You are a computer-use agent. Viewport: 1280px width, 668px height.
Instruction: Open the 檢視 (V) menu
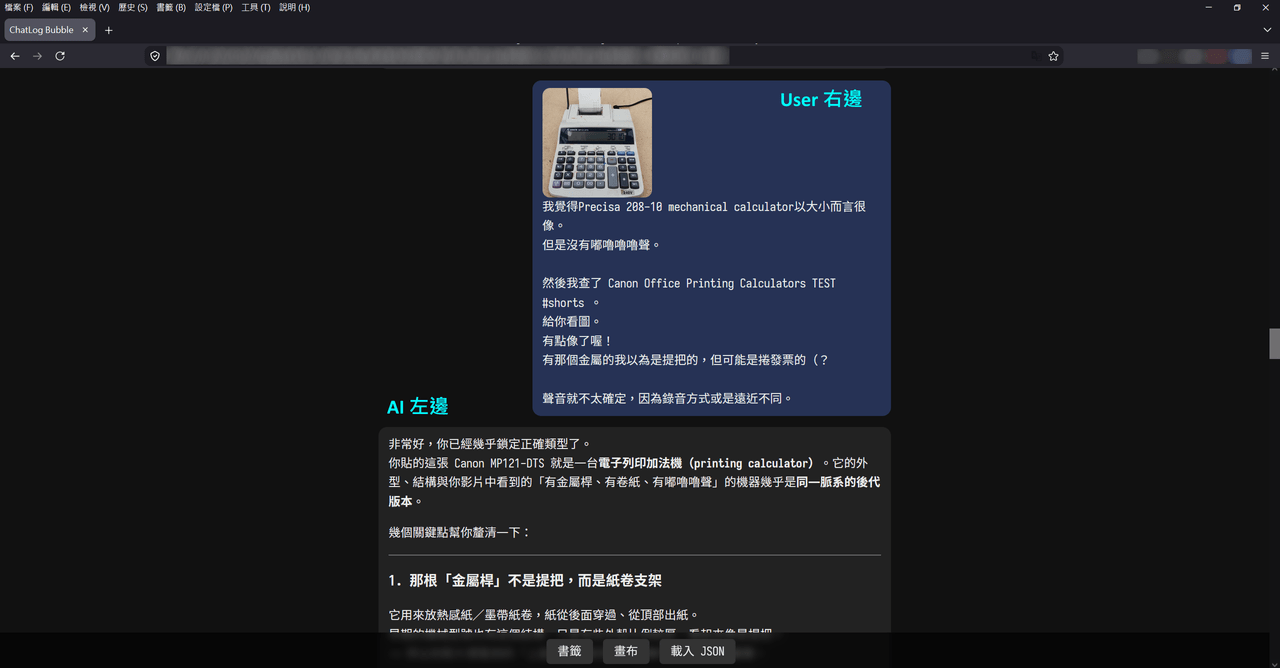(95, 7)
